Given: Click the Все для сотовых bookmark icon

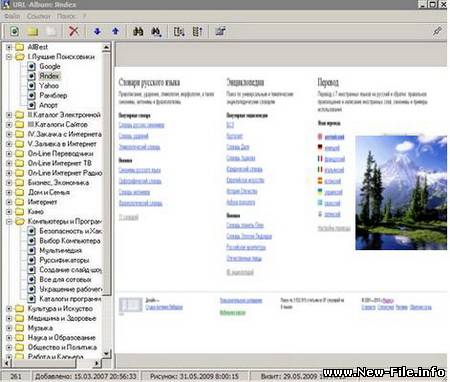Looking at the screenshot, I should point(31,279).
